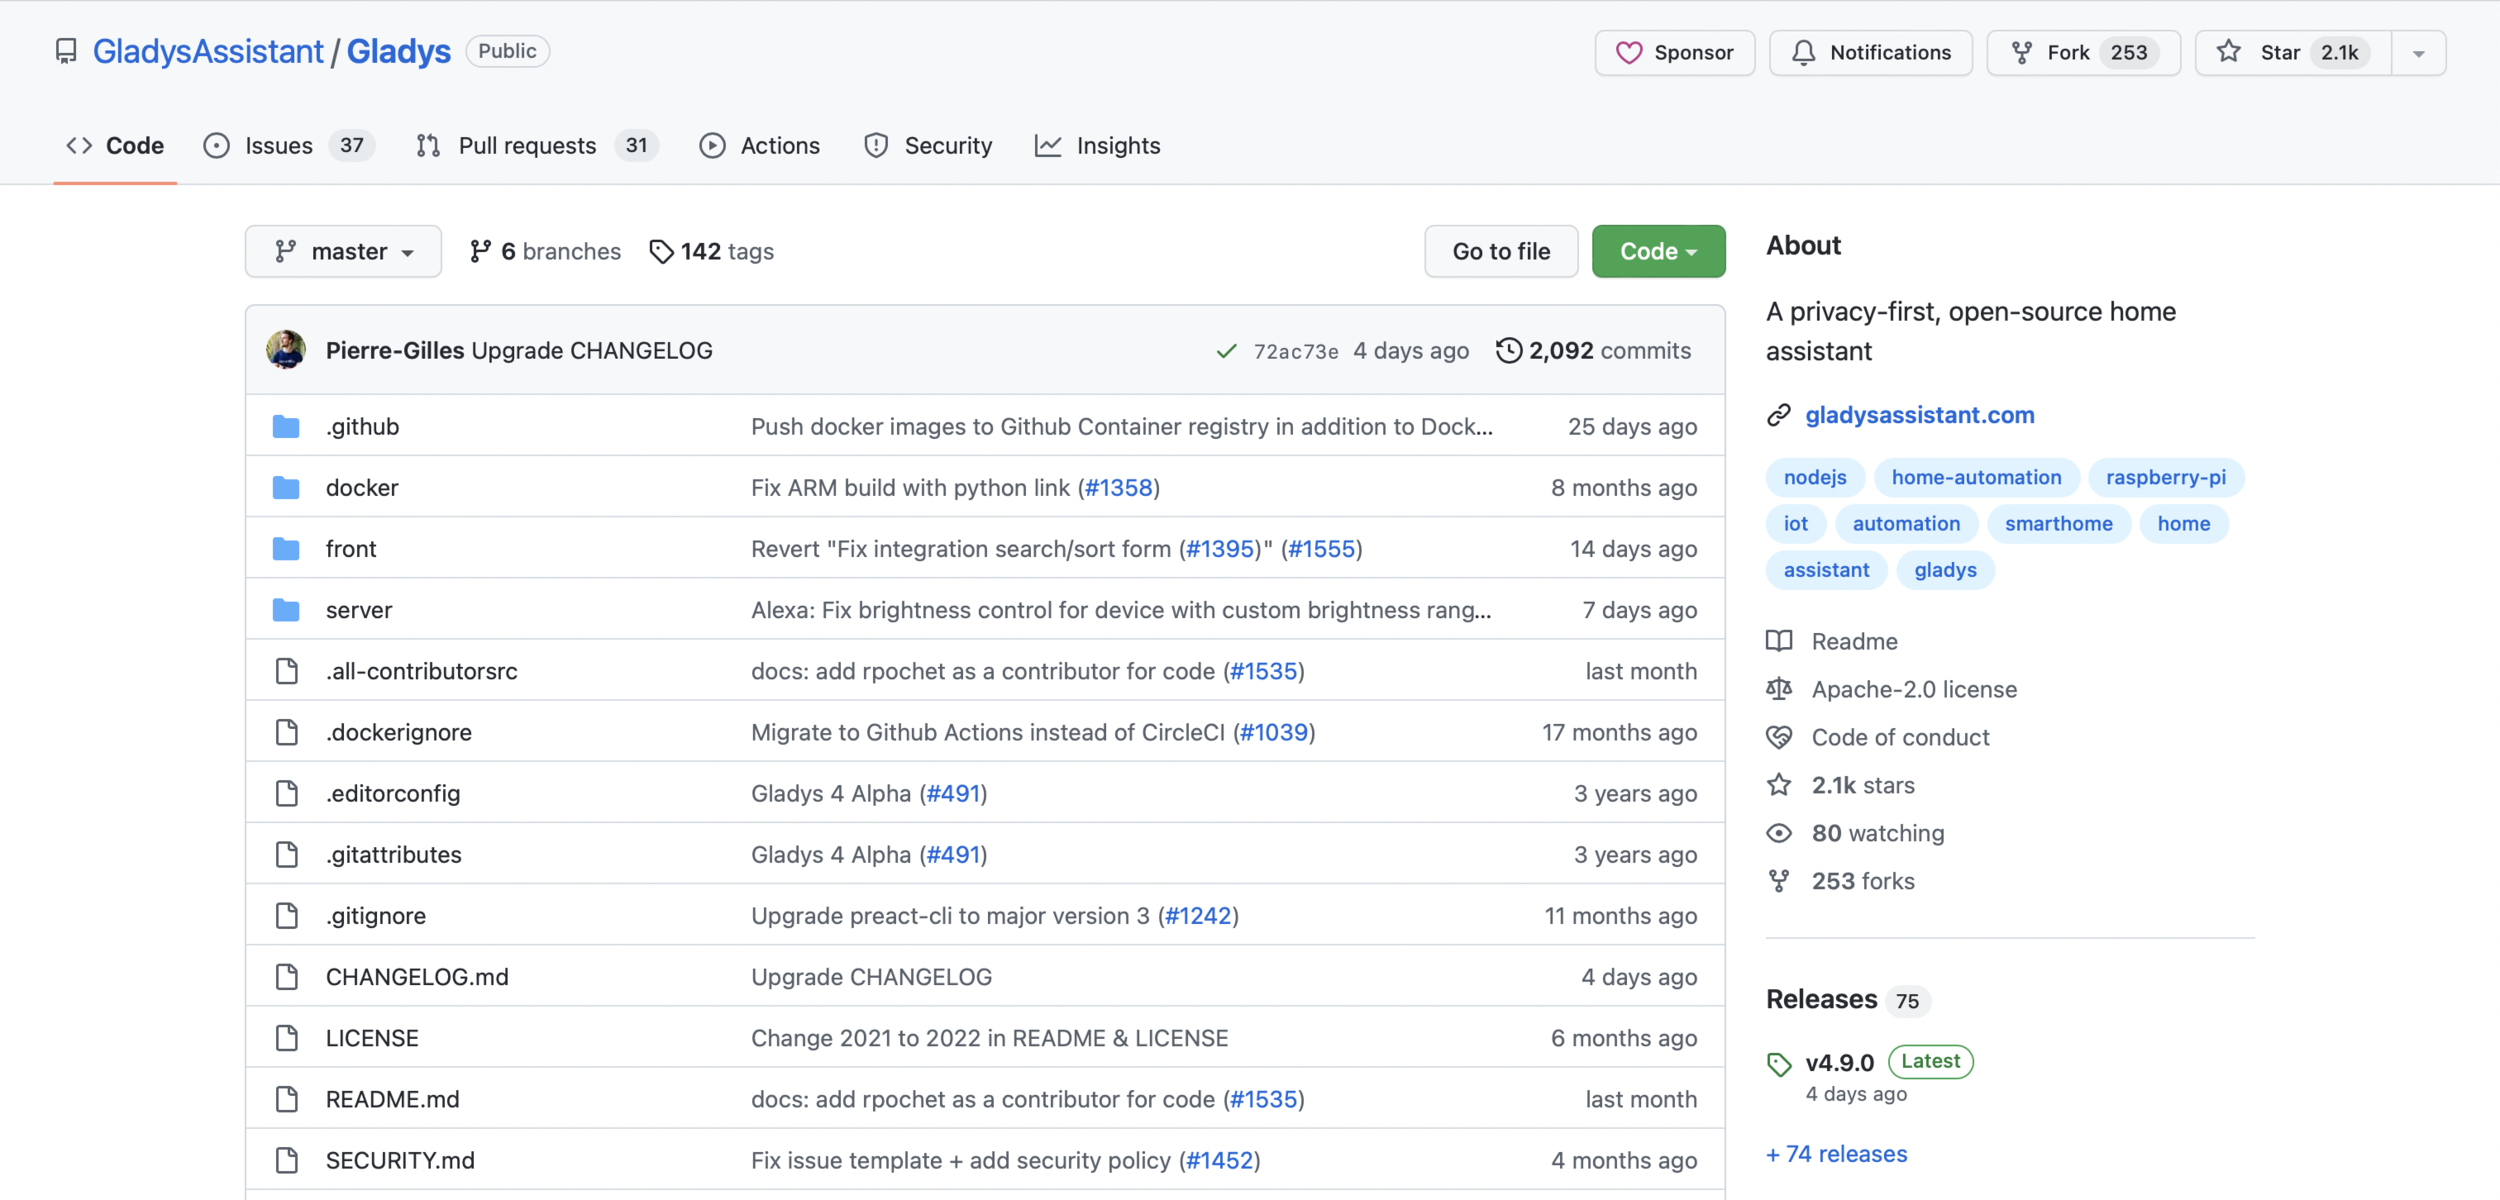The width and height of the screenshot is (2500, 1200).
Task: Click the Sponsor heart button
Action: point(1674,53)
